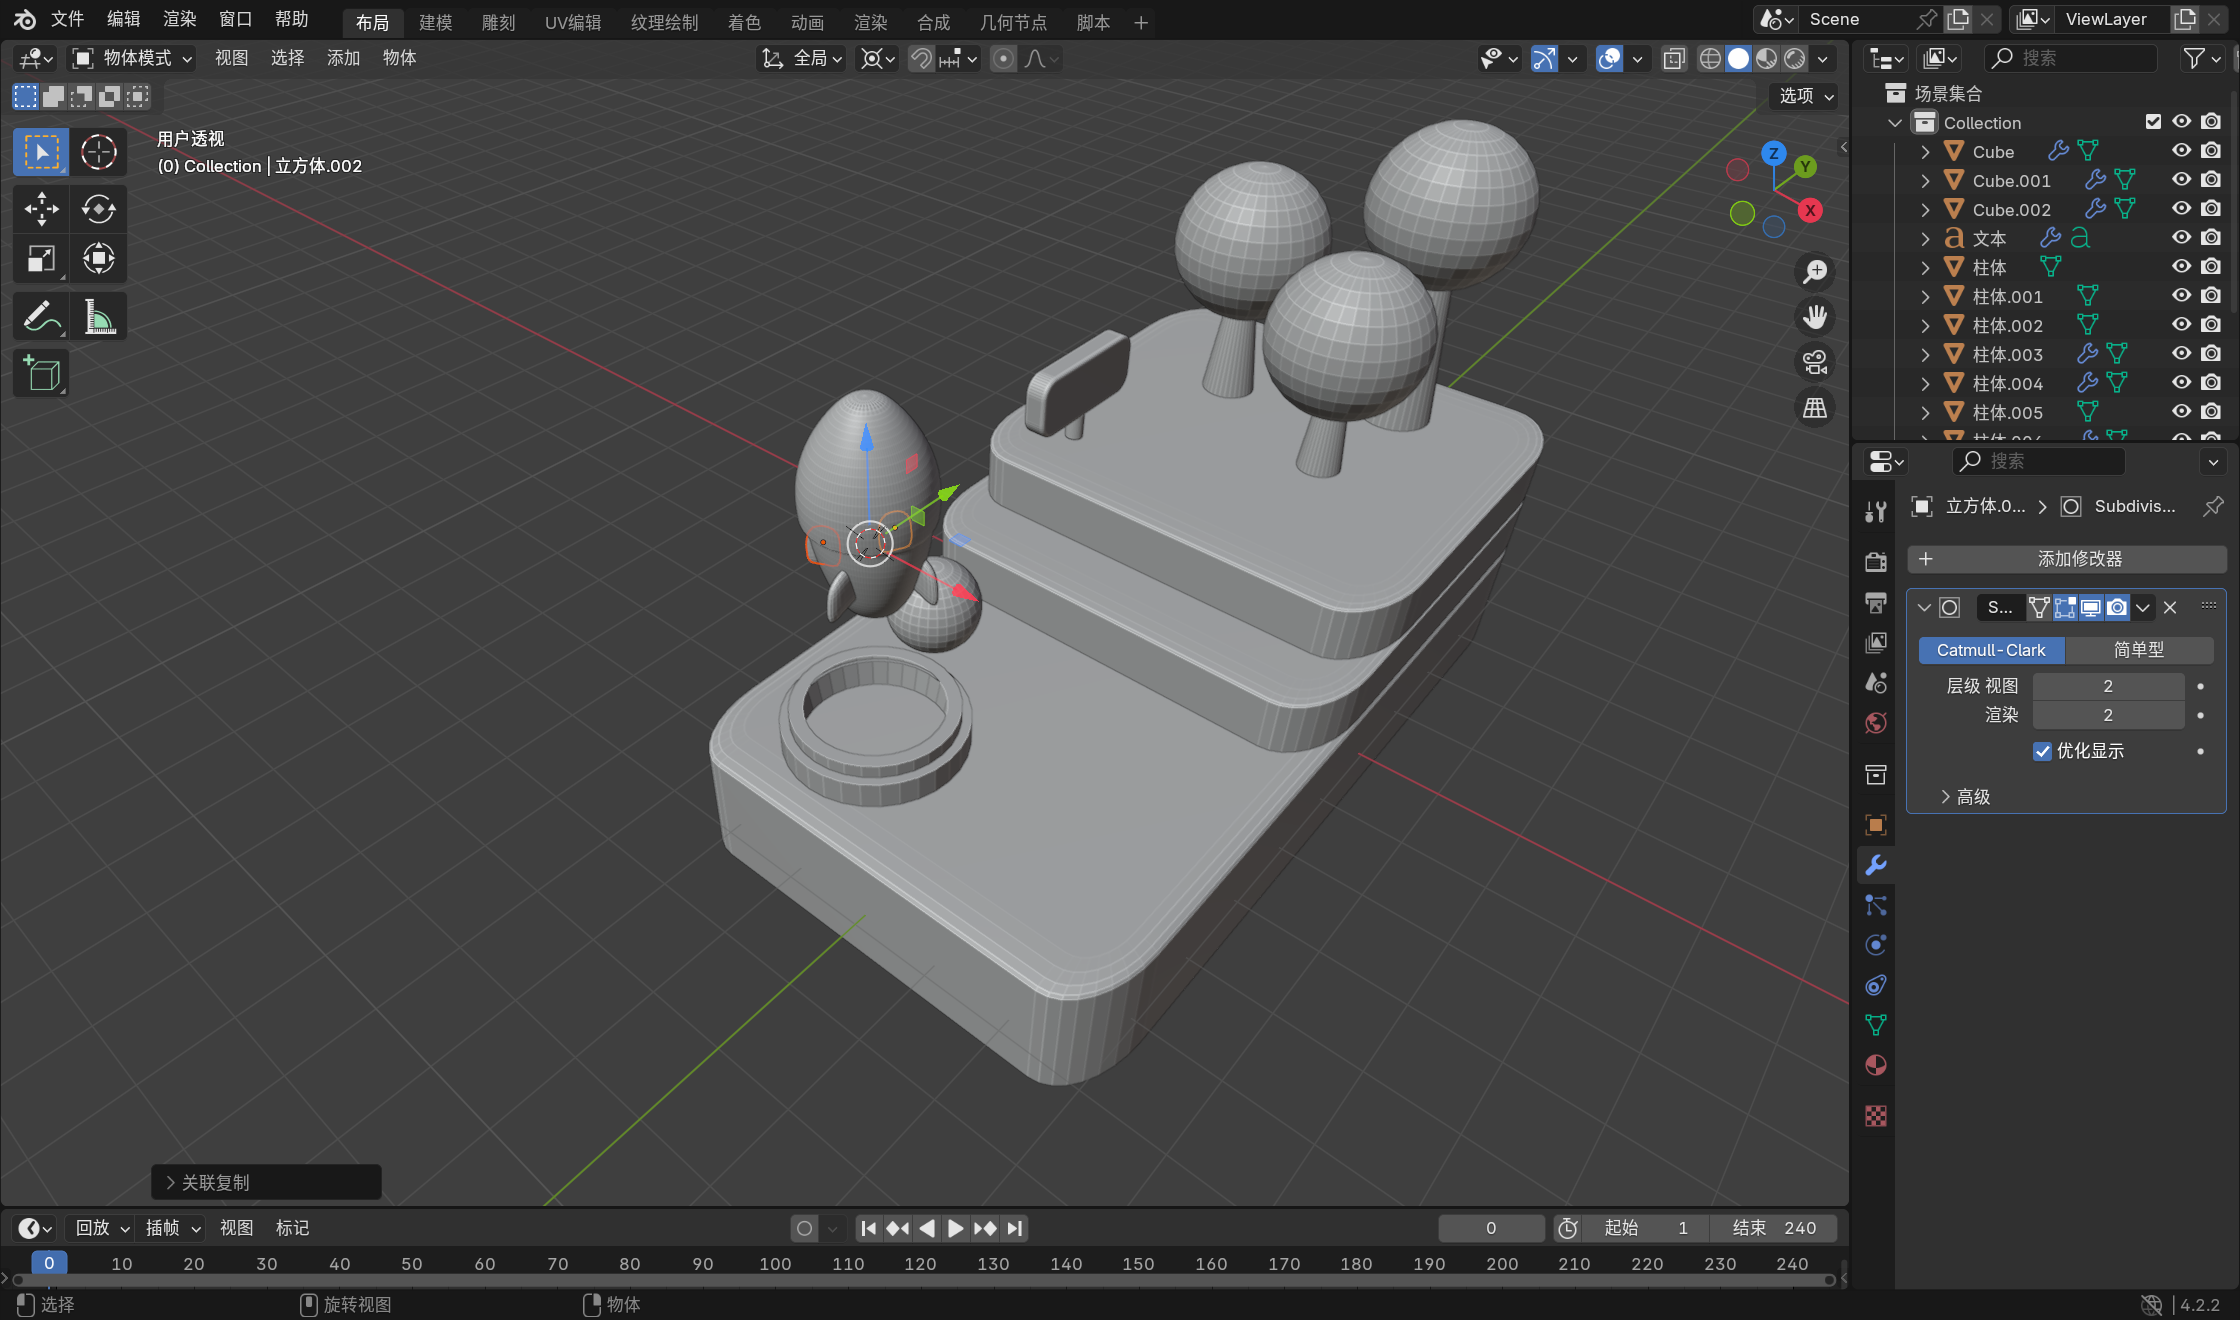Open the 编辑 menu
Viewport: 2240px width, 1320px height.
(124, 19)
